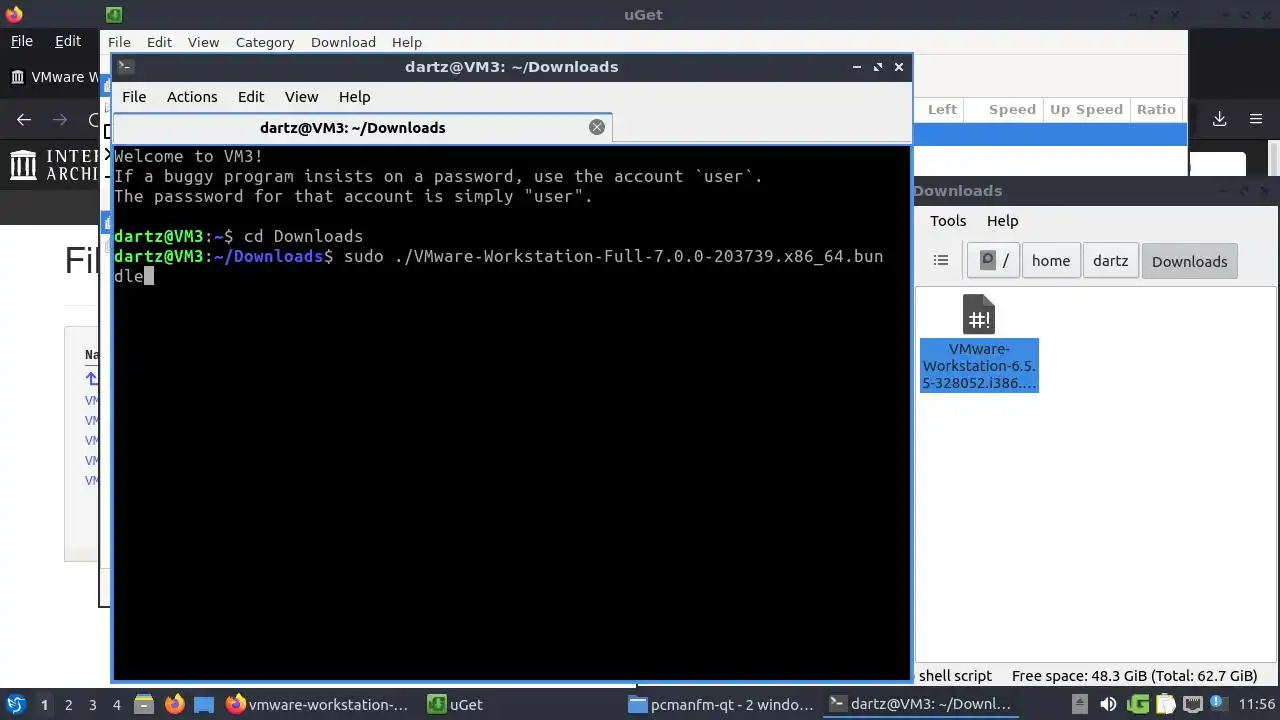Switch to workspace 3

(92, 704)
